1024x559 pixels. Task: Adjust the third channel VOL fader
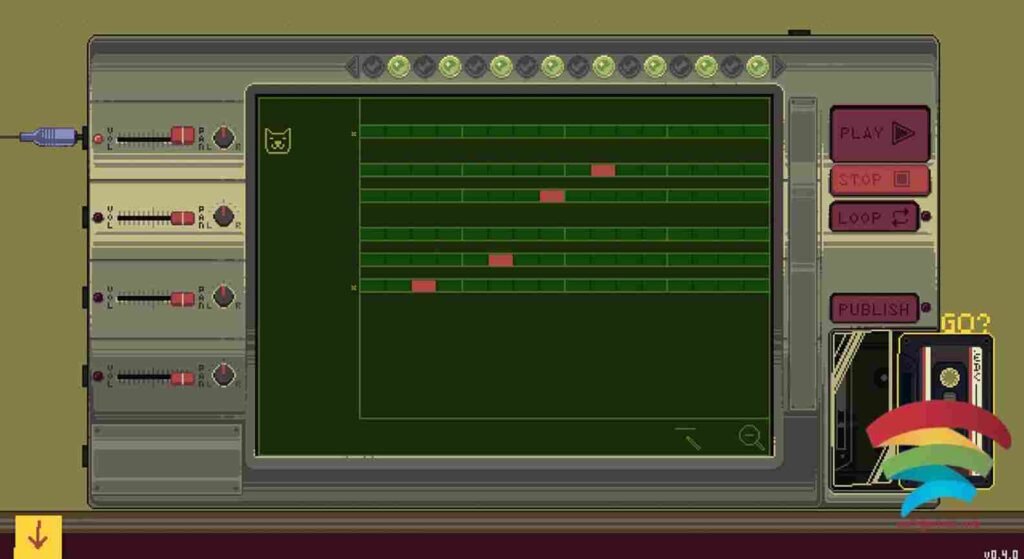pyautogui.click(x=183, y=298)
